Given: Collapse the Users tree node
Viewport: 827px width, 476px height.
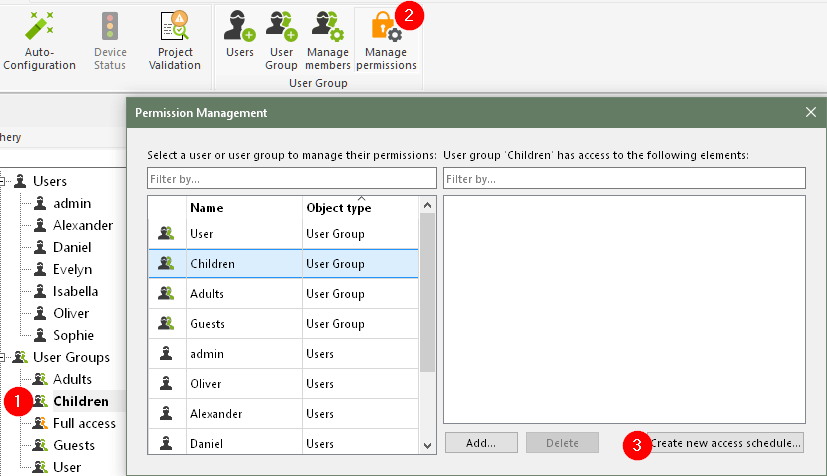Looking at the screenshot, I should [x=5, y=181].
